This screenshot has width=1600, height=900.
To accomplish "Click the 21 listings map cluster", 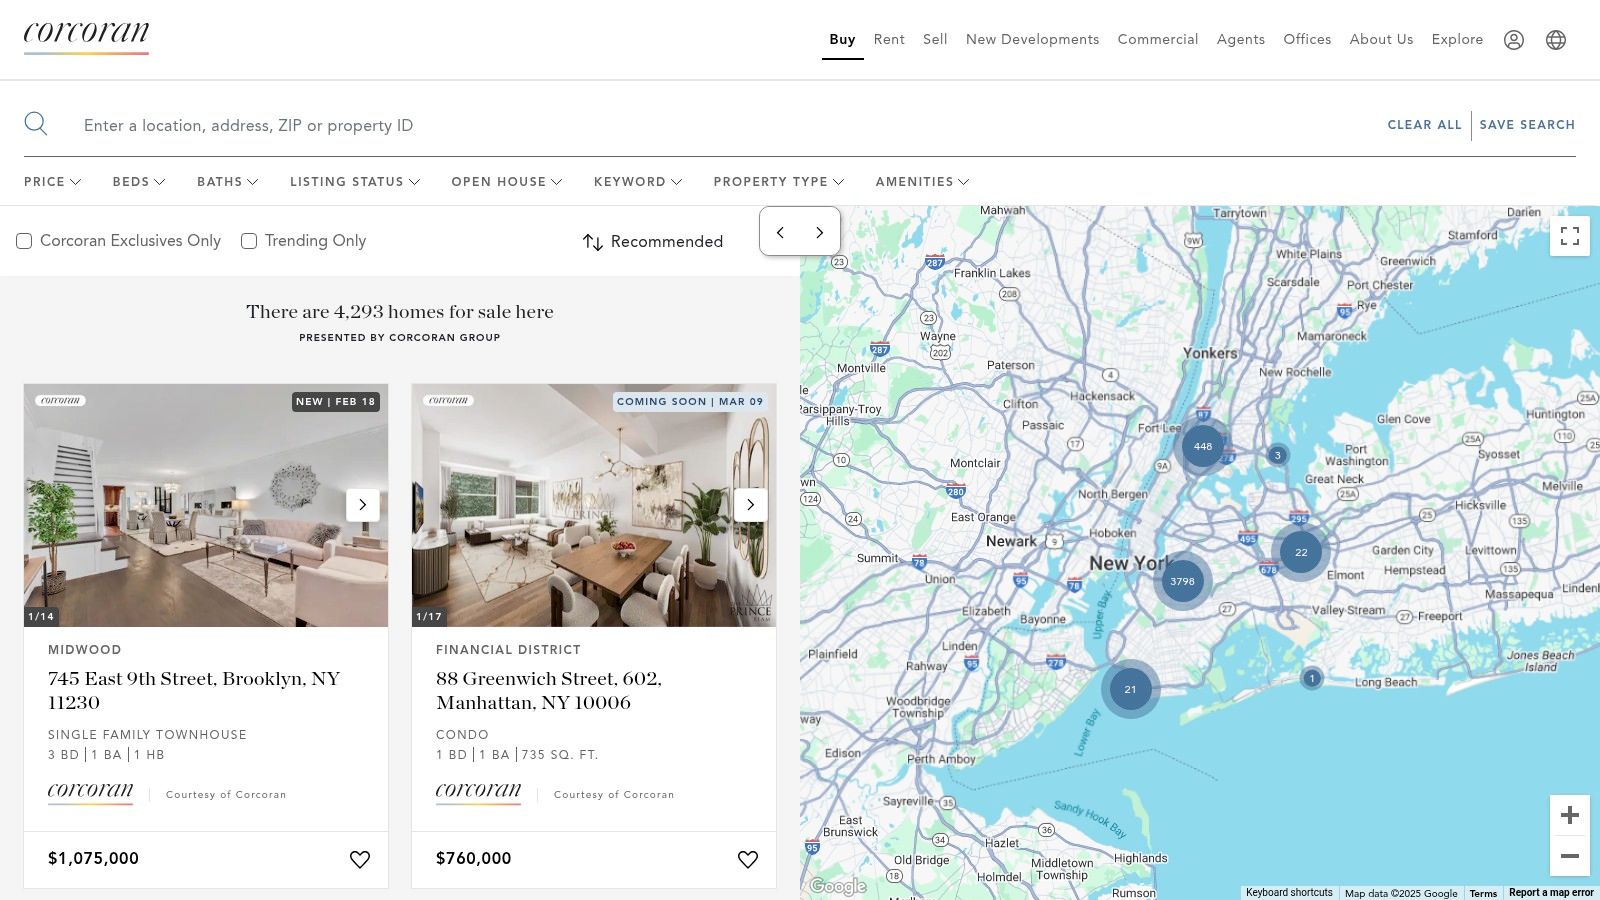I will pos(1130,689).
